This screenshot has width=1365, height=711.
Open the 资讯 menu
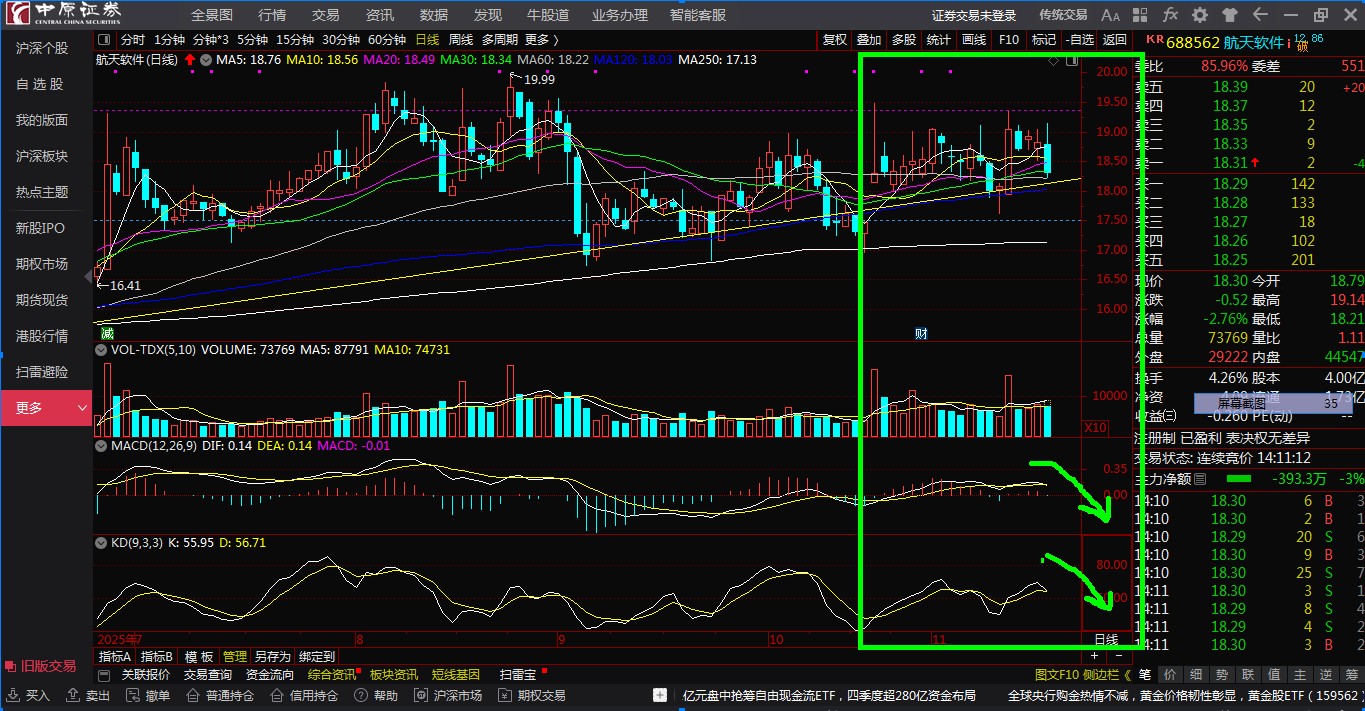tap(380, 15)
